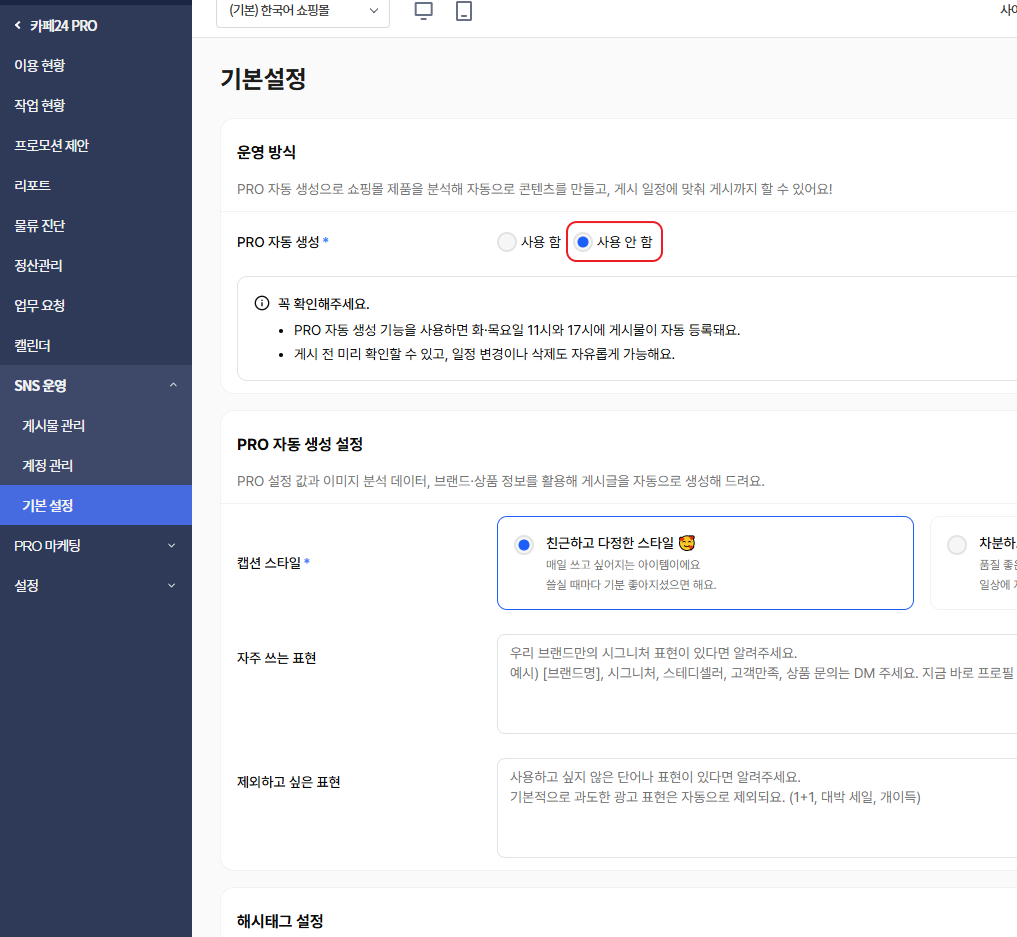Click the 친근하고 다정한 스타일 card
Image resolution: width=1017 pixels, height=937 pixels.
[705, 563]
